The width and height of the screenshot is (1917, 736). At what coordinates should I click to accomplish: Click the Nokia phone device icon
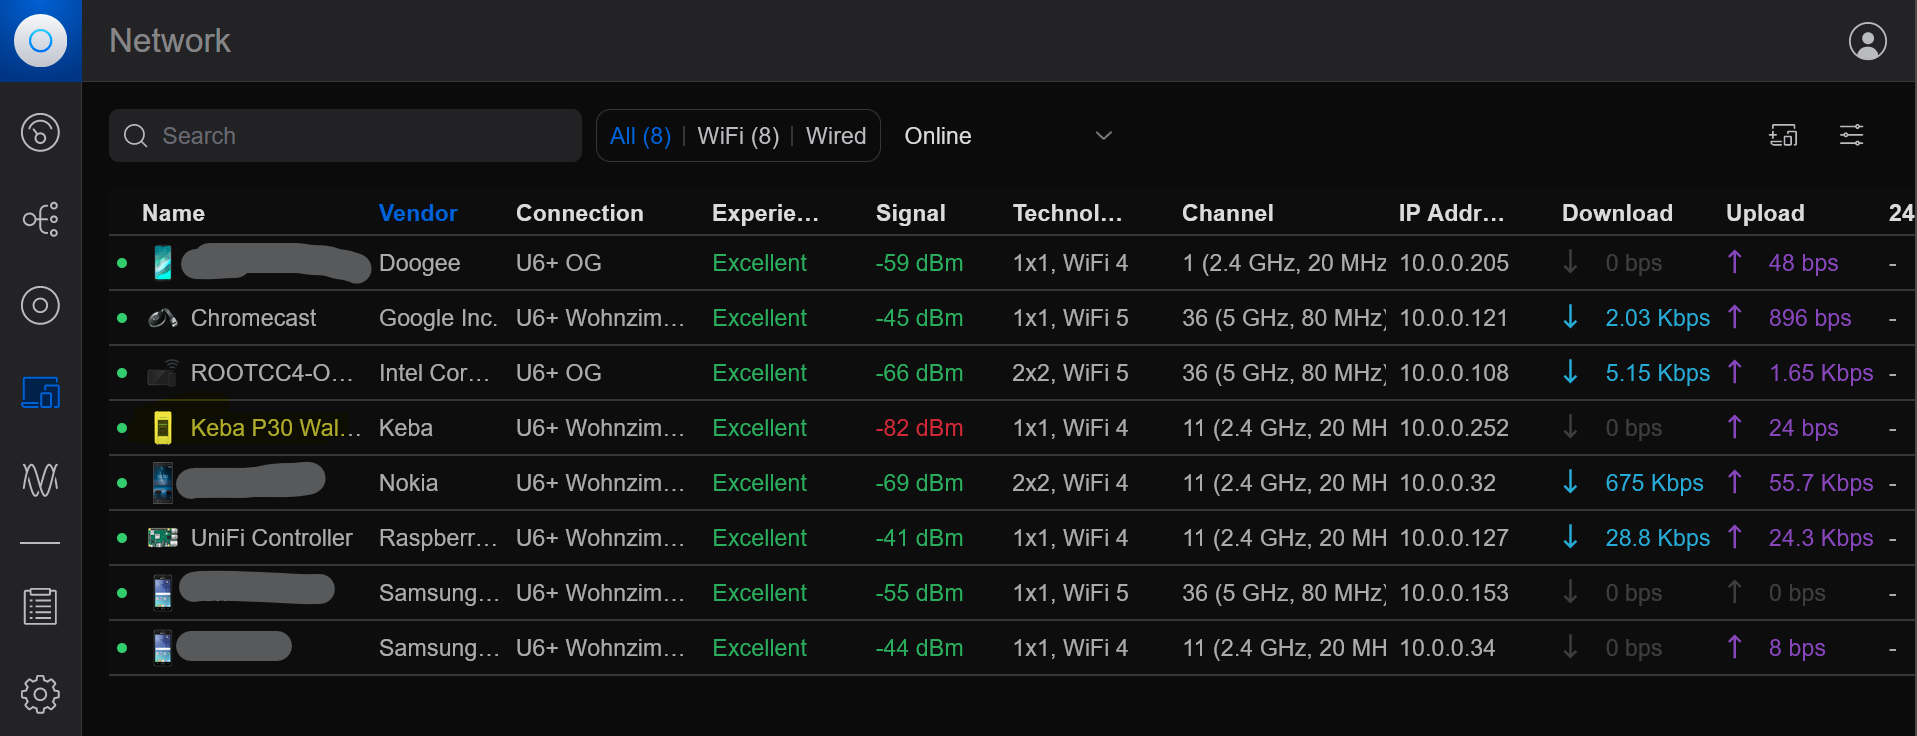click(x=163, y=483)
